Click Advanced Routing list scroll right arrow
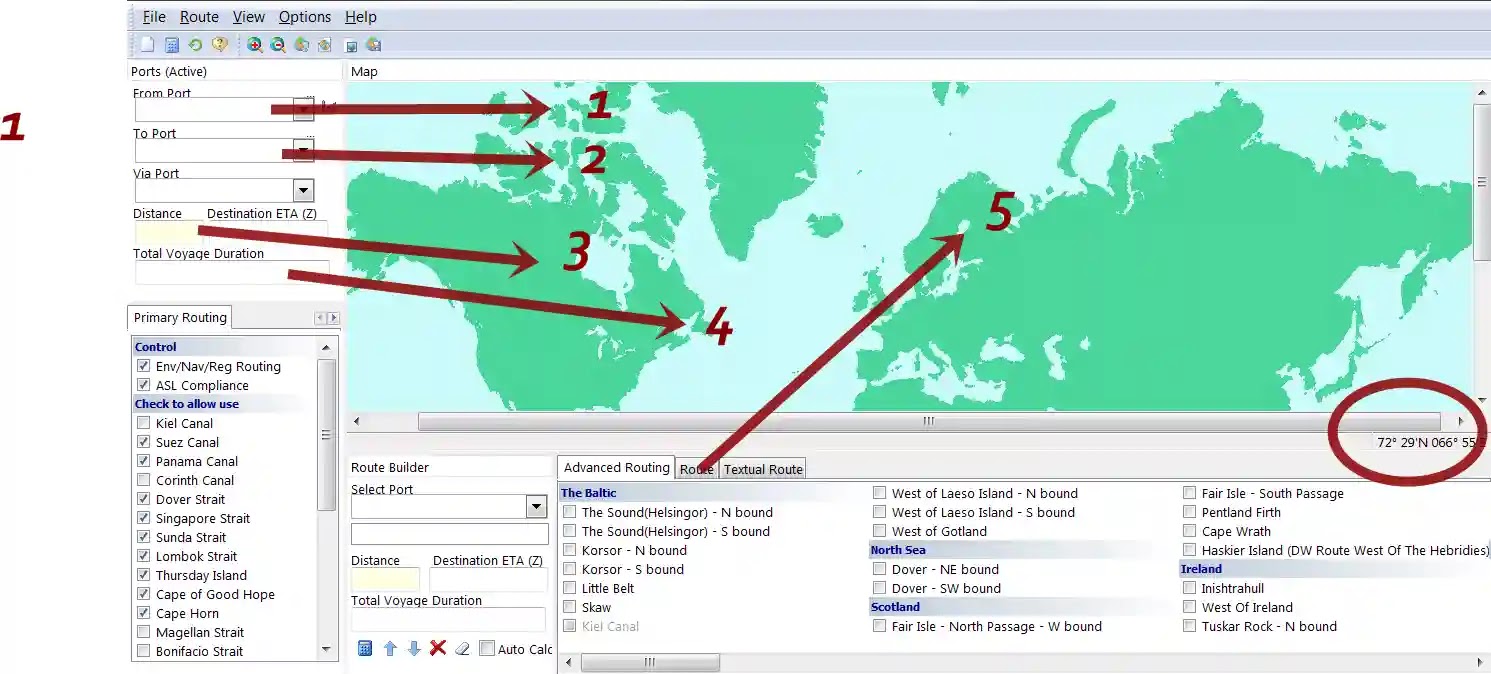This screenshot has width=1491, height=674. 1482,662
